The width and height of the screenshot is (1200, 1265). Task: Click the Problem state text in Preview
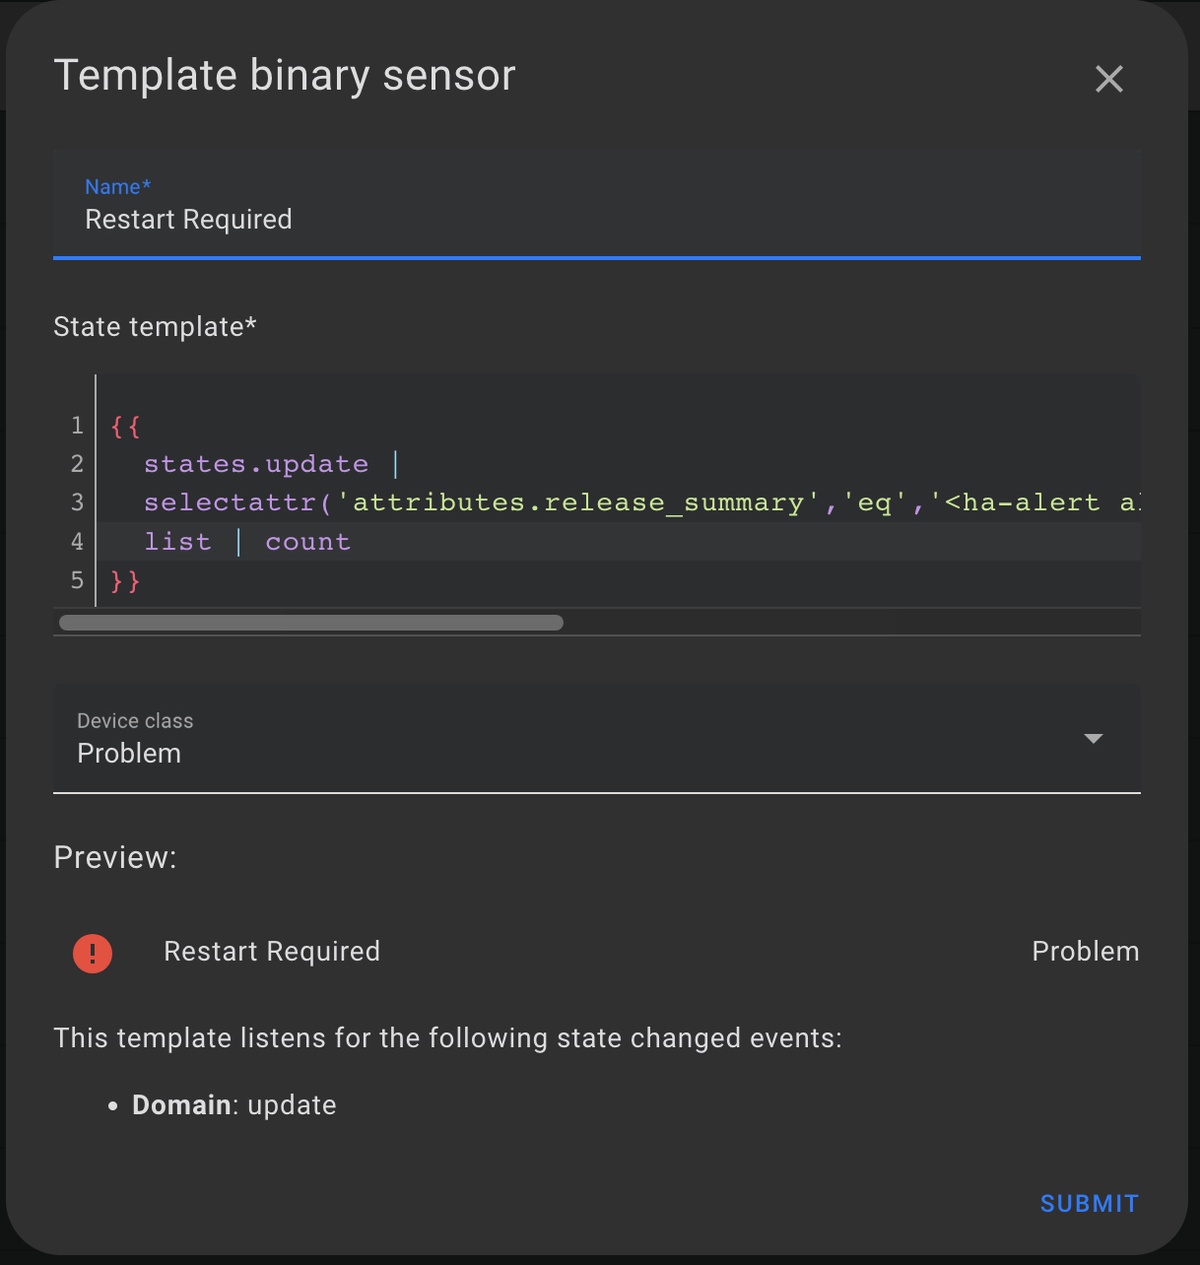pyautogui.click(x=1085, y=952)
